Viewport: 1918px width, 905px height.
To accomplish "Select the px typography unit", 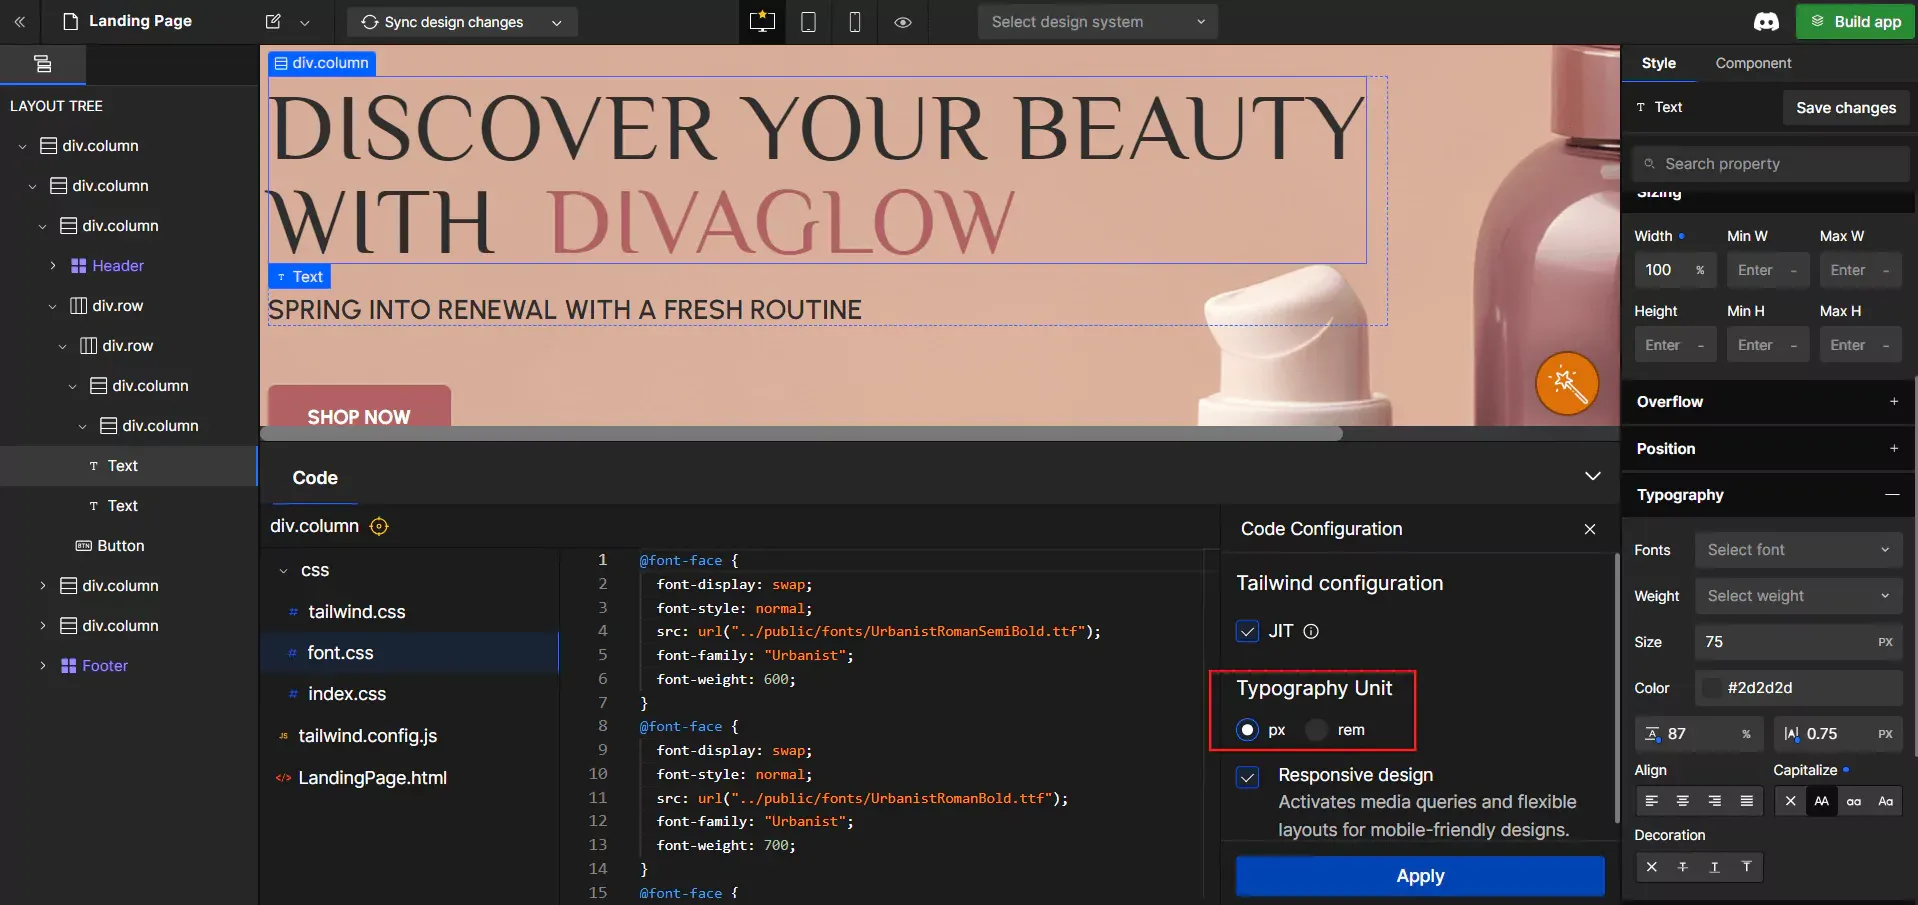I will click(1247, 730).
